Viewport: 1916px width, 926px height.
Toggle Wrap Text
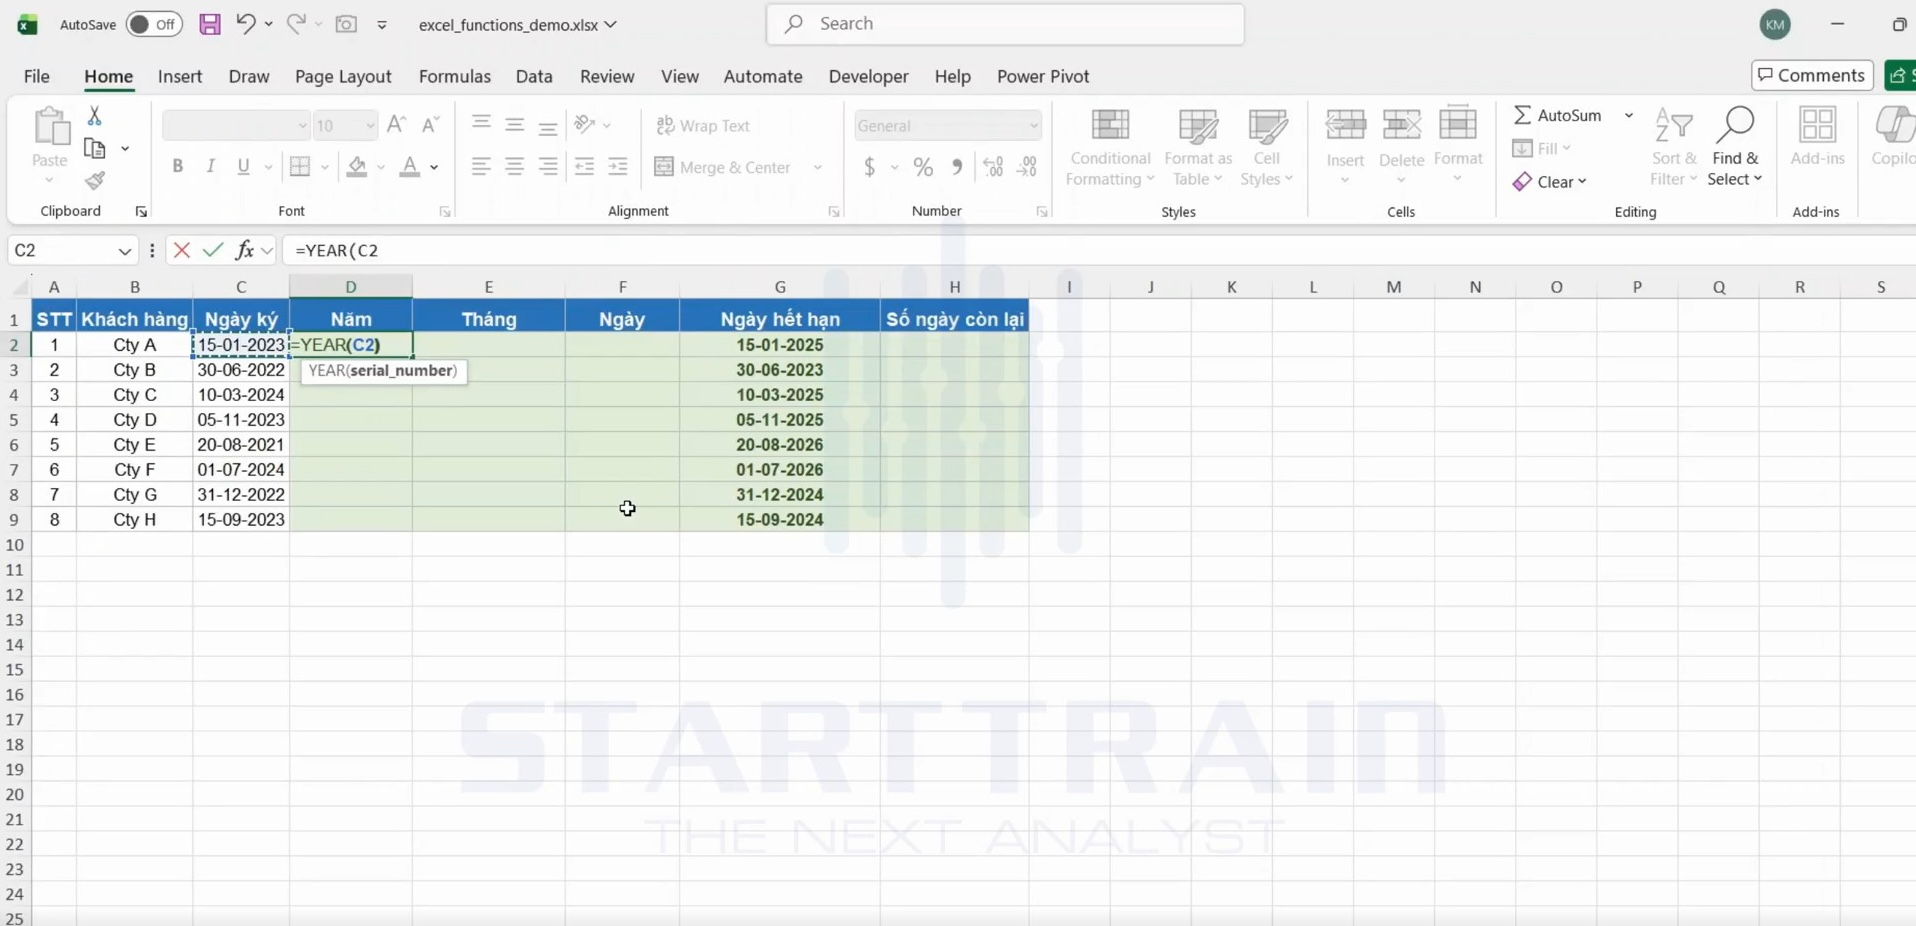coord(703,125)
